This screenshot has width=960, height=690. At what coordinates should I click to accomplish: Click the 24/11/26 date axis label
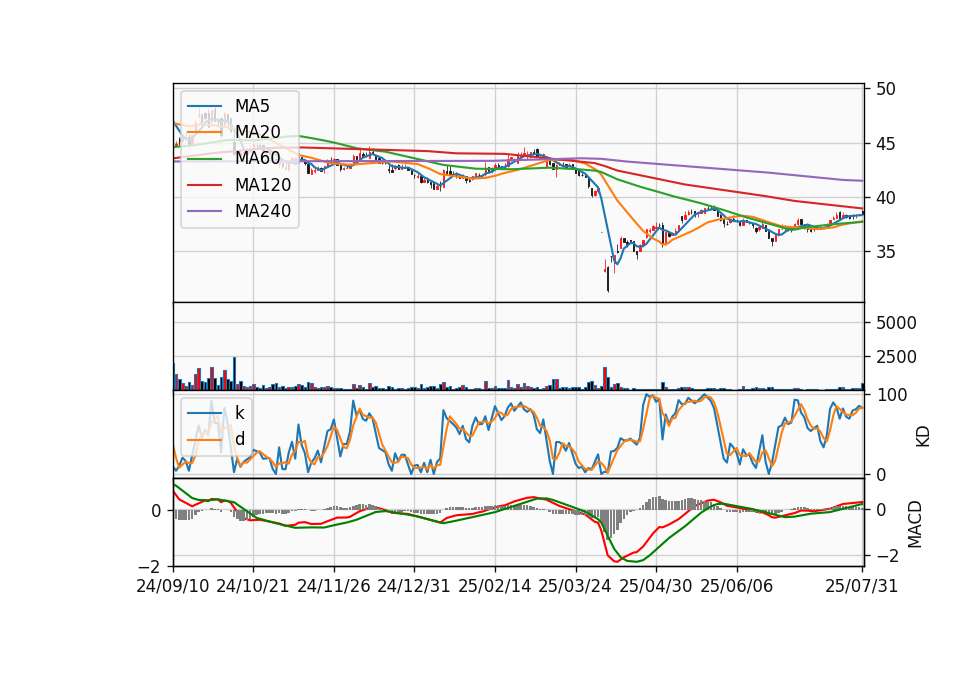334,586
